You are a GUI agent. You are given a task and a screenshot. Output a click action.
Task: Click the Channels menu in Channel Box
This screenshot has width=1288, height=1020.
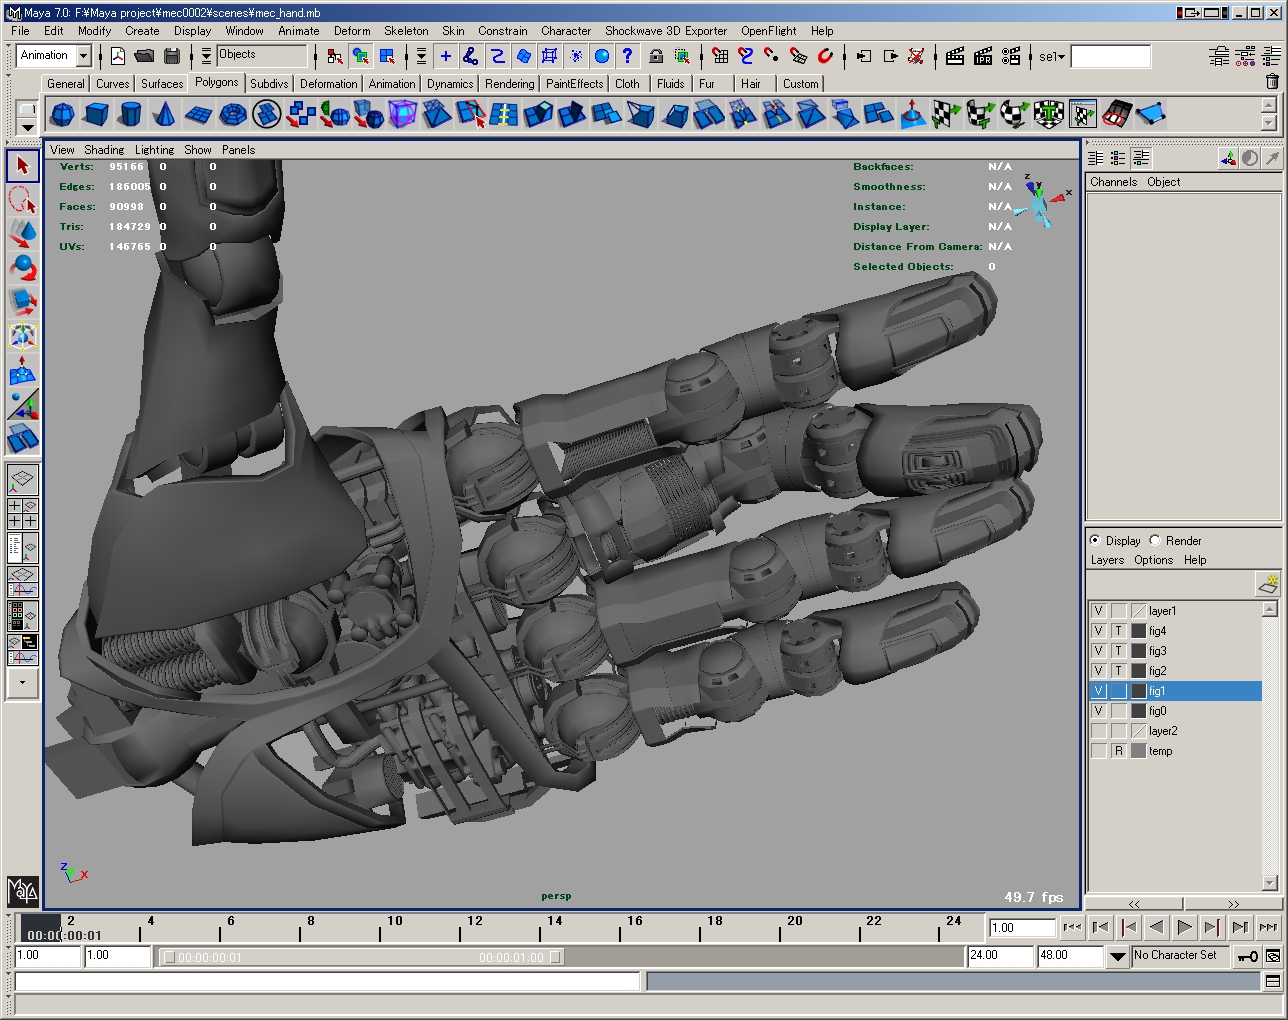tap(1113, 182)
